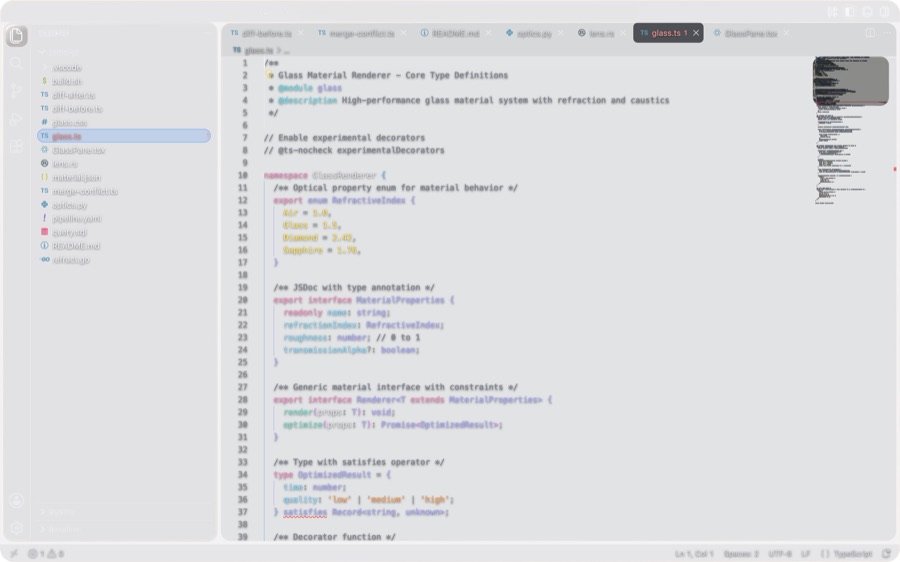900x562 pixels.
Task: Open diff-before.ts from the file tree
Action: point(123,109)
